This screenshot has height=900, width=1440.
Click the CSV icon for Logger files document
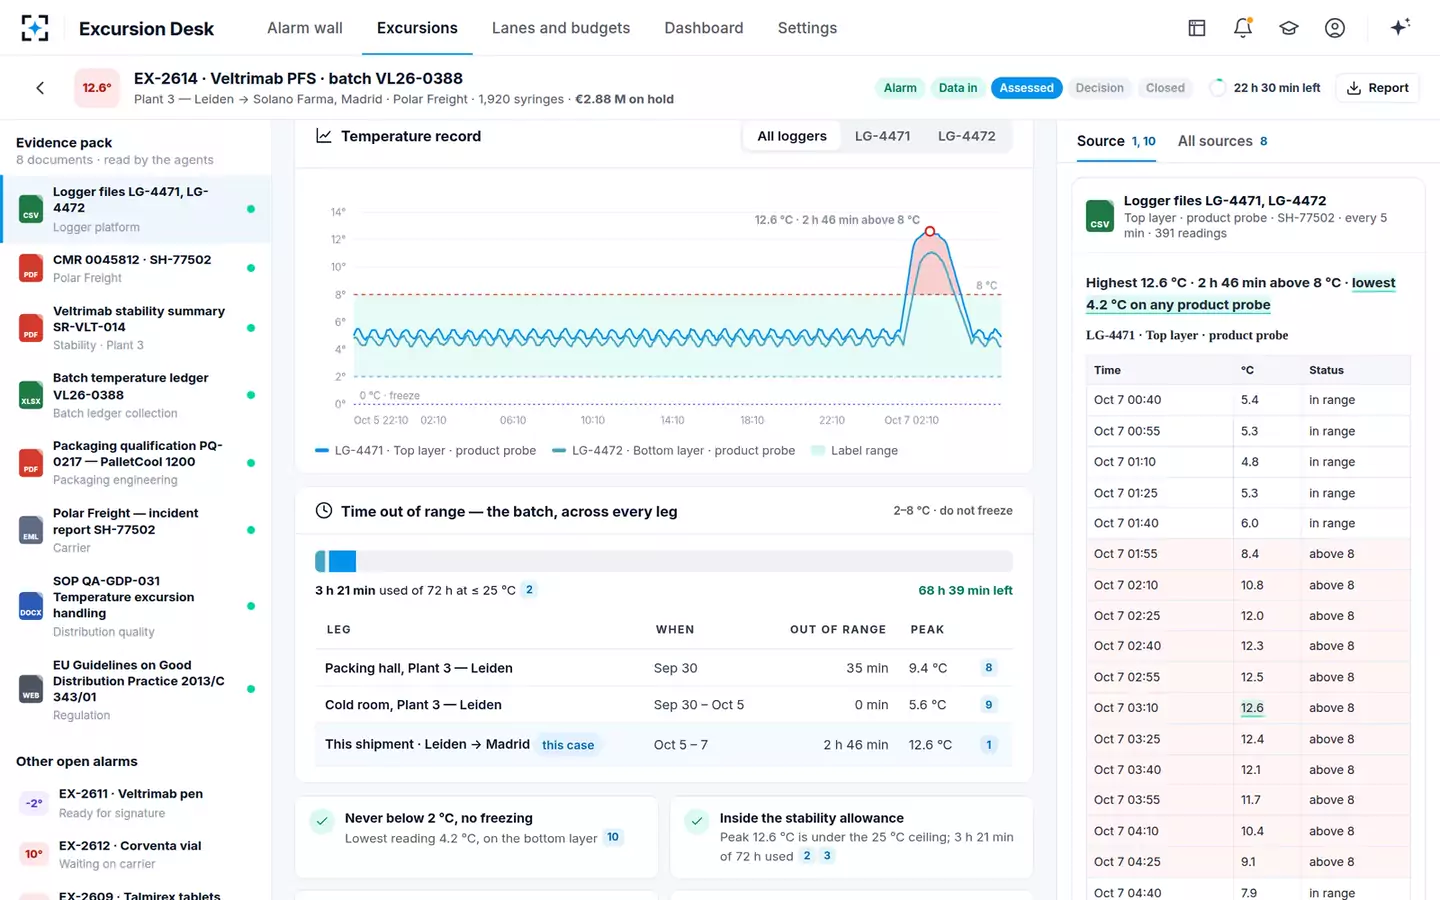(x=31, y=209)
